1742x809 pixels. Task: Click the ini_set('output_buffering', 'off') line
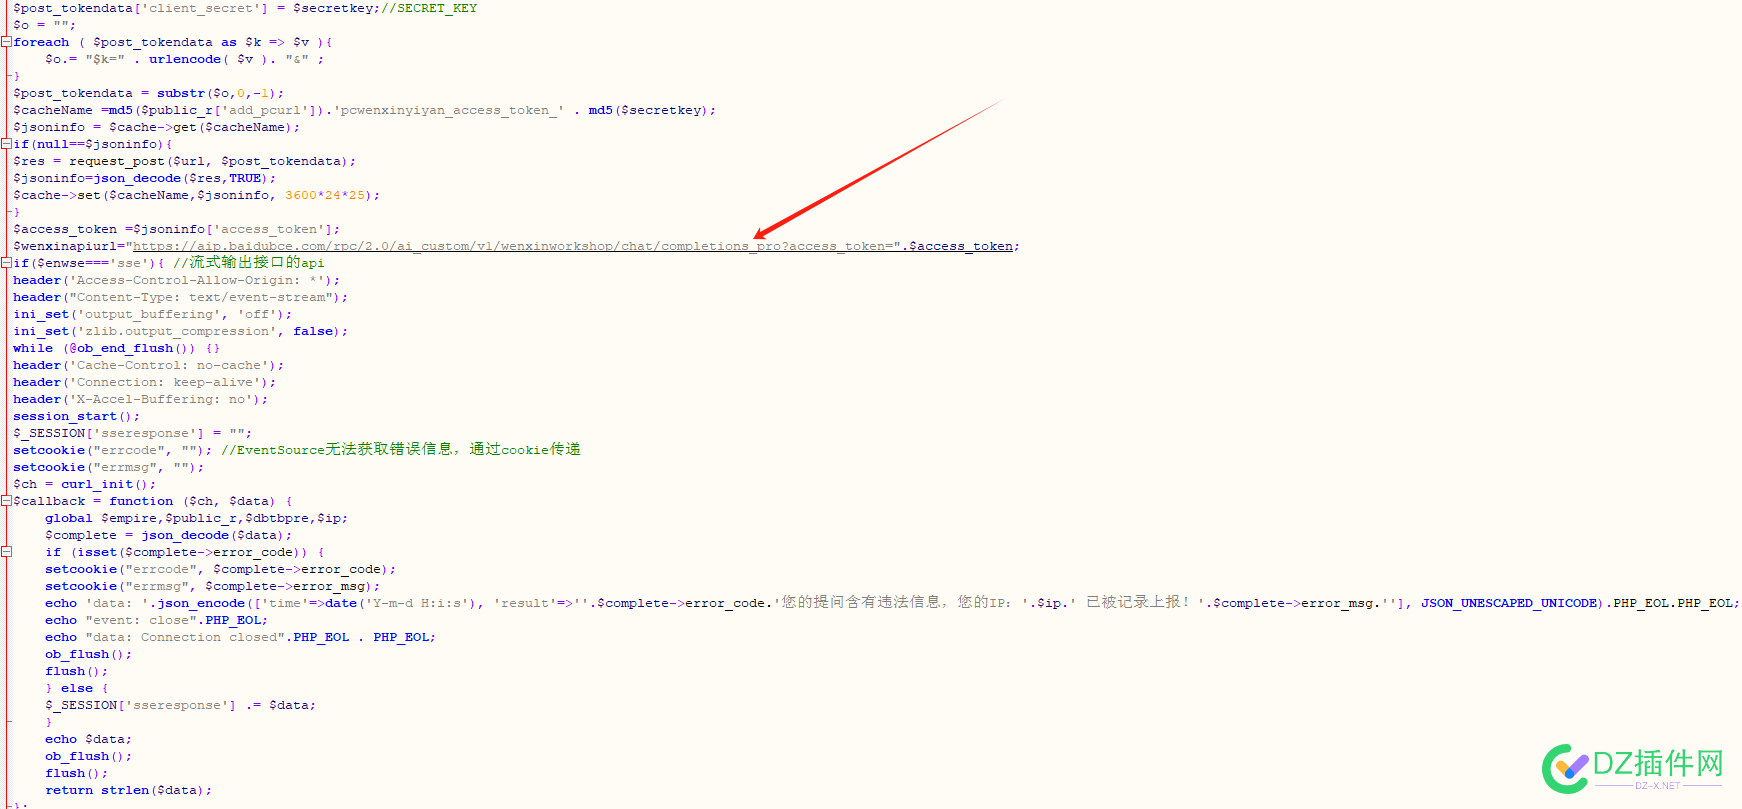point(152,314)
